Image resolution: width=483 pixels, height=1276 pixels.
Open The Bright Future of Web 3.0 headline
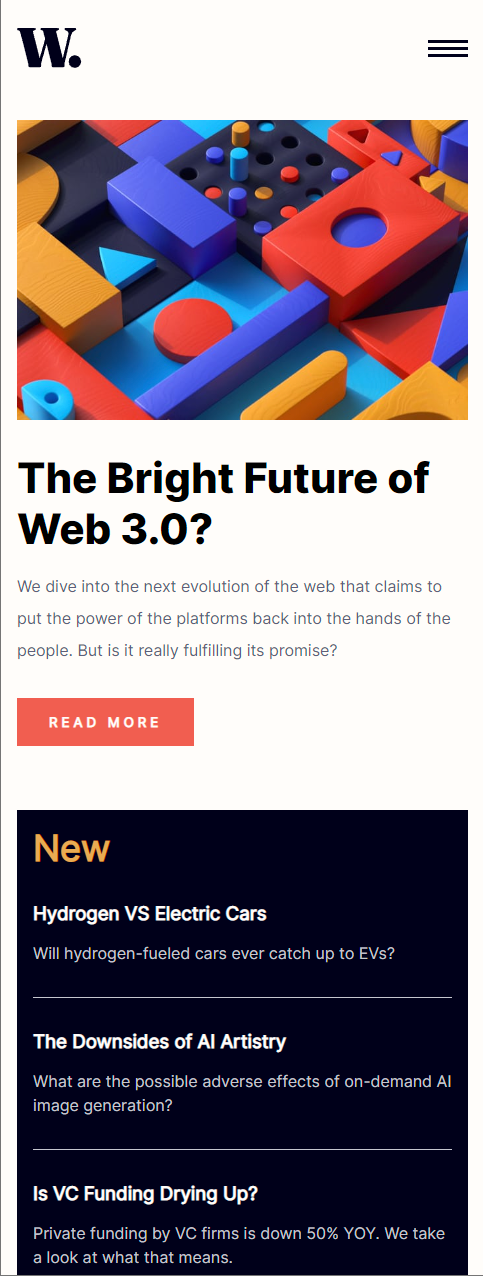coord(223,503)
